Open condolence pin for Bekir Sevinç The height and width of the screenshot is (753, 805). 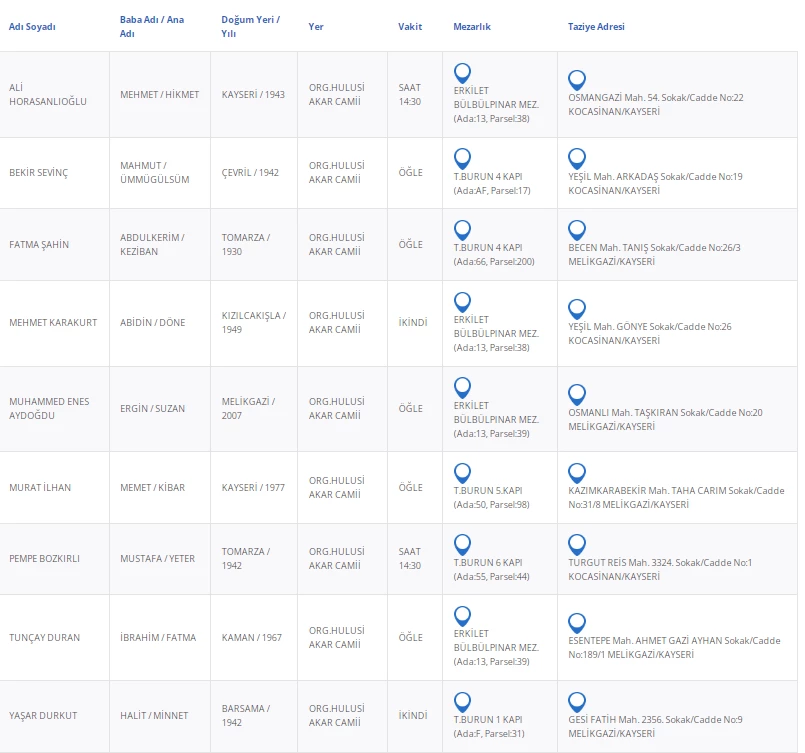click(x=576, y=159)
